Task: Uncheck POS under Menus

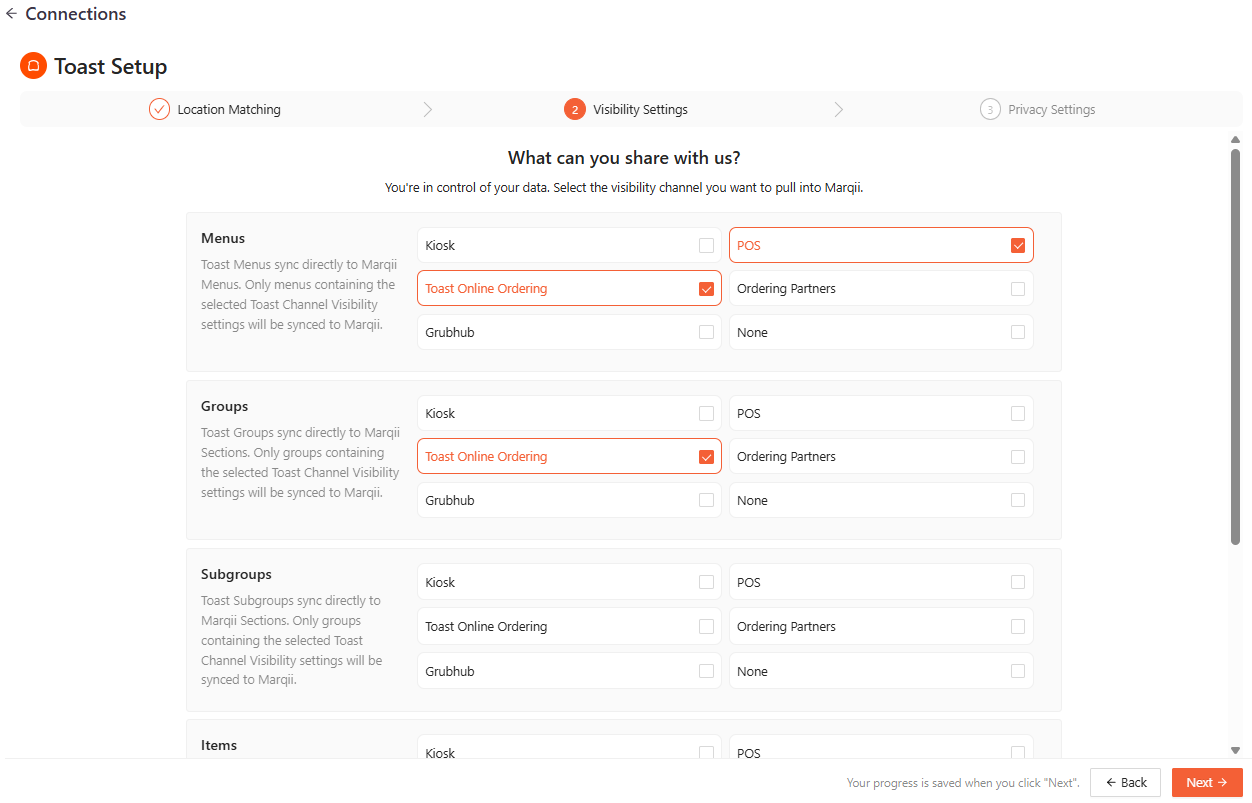Action: pyautogui.click(x=1017, y=245)
